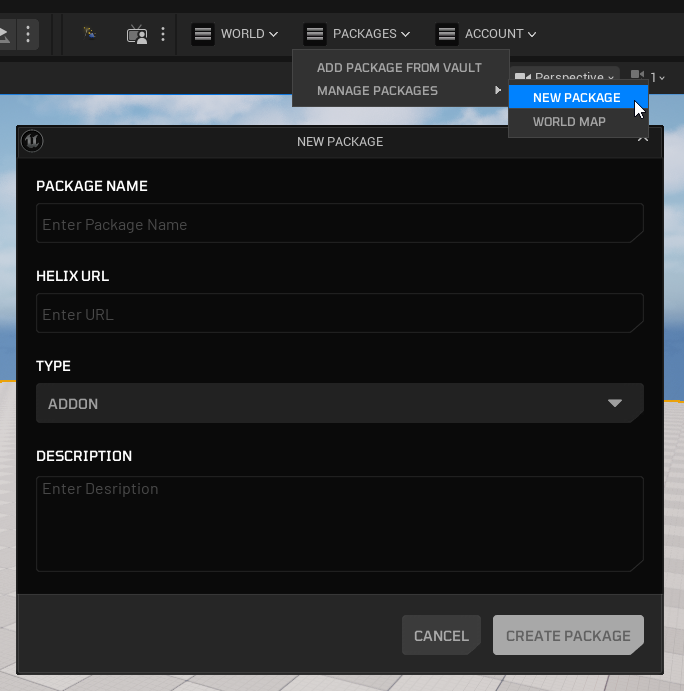Select World Map submenu entry

click(578, 122)
